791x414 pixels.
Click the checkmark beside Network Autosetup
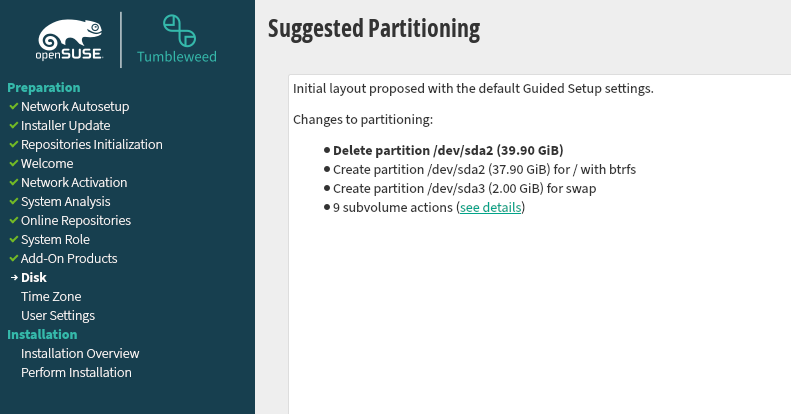coord(13,106)
